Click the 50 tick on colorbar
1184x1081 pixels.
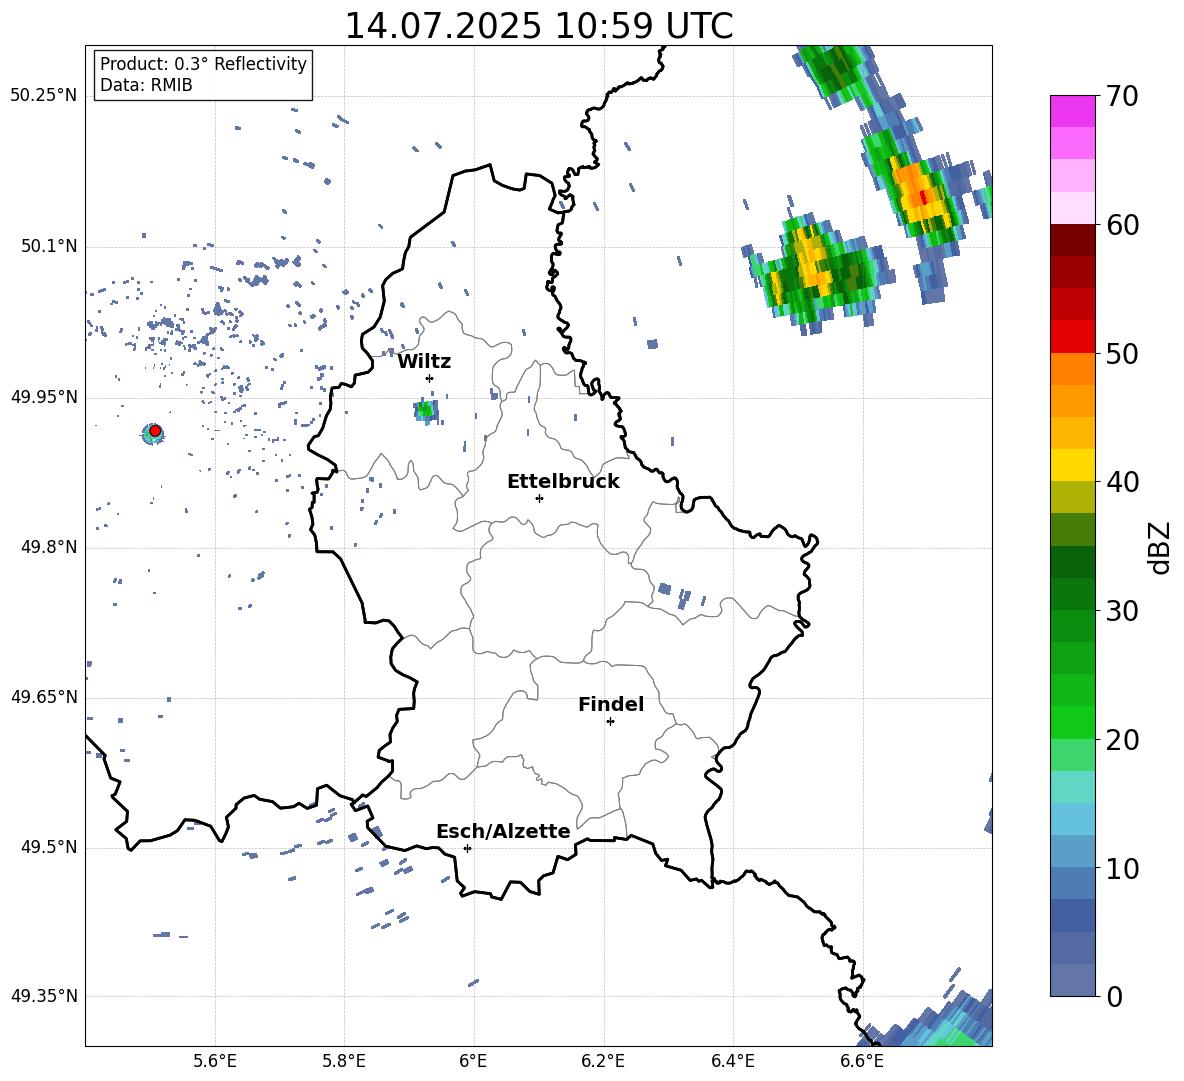click(x=1122, y=353)
